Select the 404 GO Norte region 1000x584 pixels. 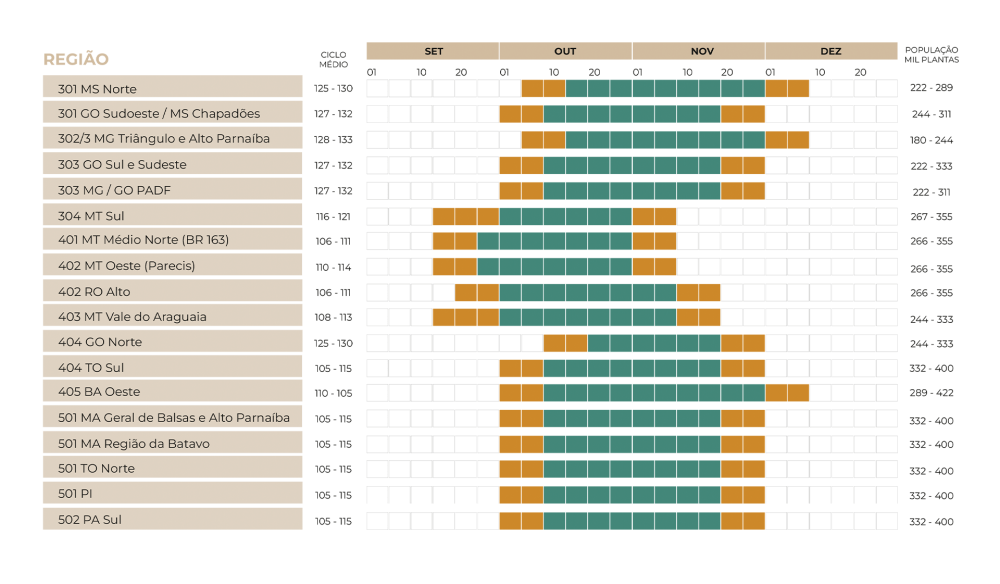pyautogui.click(x=173, y=342)
